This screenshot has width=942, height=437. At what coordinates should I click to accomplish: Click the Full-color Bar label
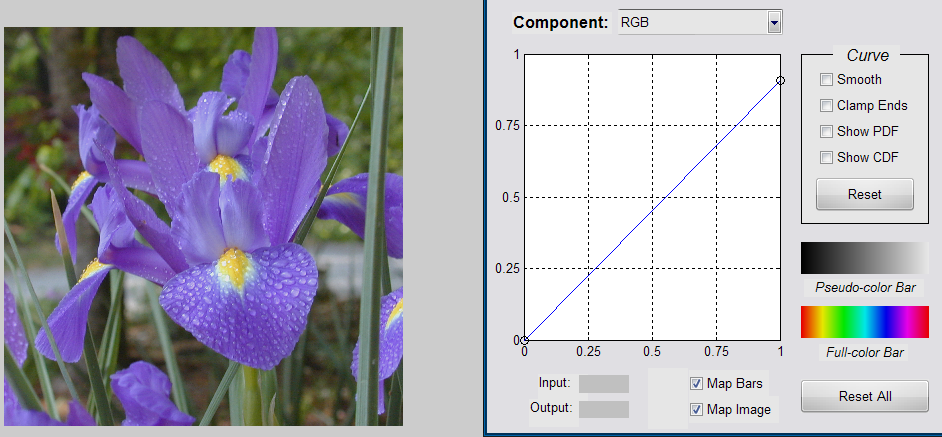(x=865, y=353)
